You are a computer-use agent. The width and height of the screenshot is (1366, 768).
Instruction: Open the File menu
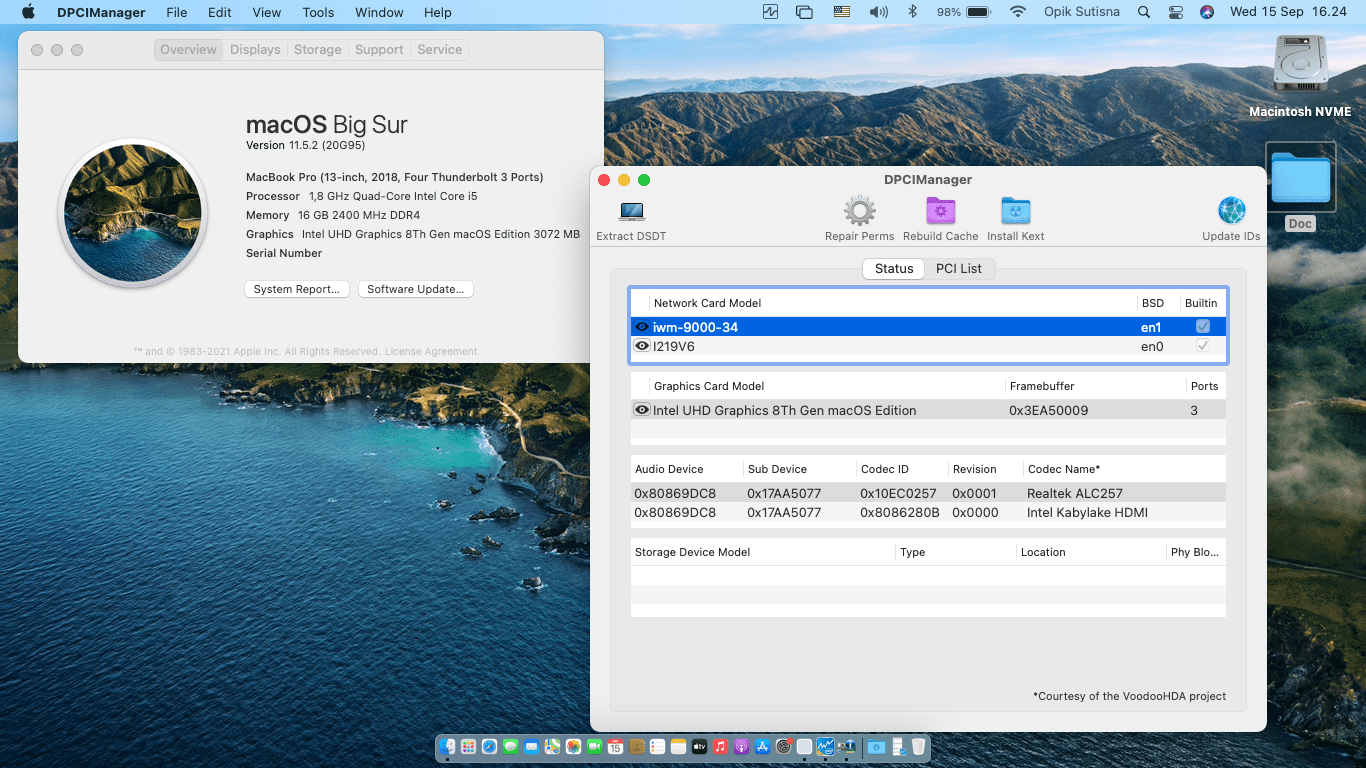[177, 12]
